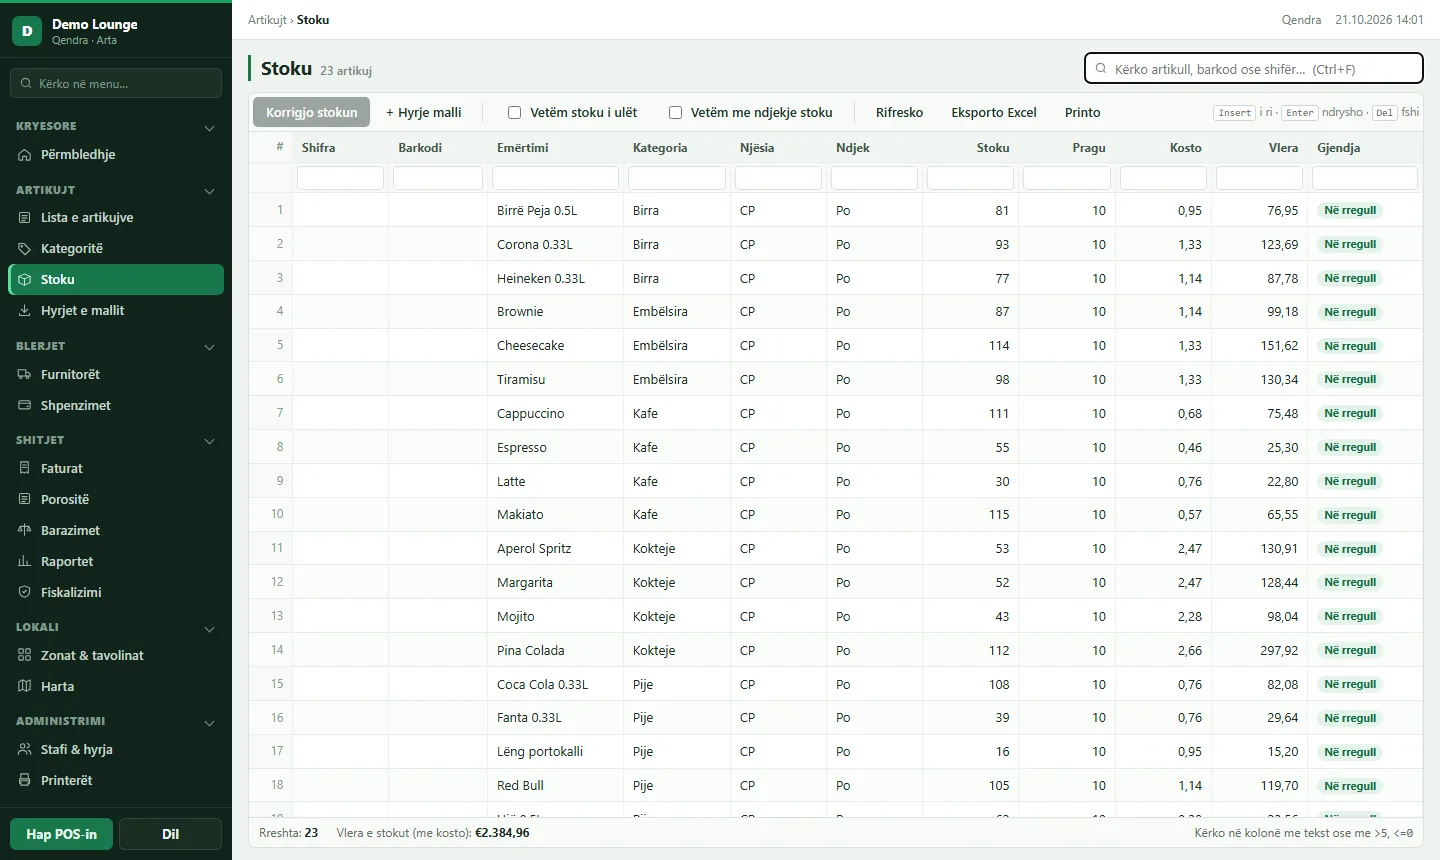This screenshot has width=1440, height=860.
Task: Click the Dil logout button
Action: [x=170, y=834]
